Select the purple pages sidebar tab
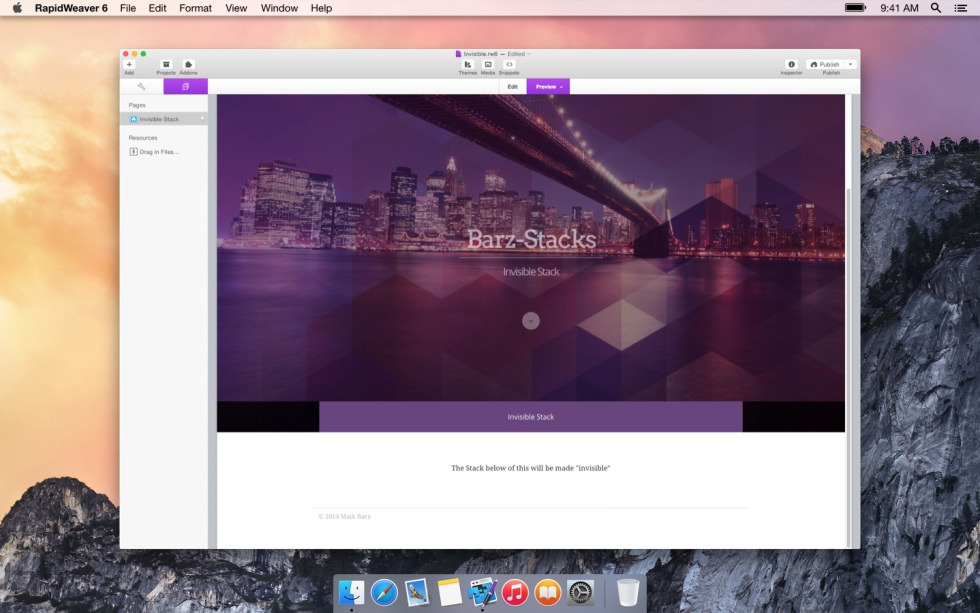The image size is (980, 613). coord(186,86)
